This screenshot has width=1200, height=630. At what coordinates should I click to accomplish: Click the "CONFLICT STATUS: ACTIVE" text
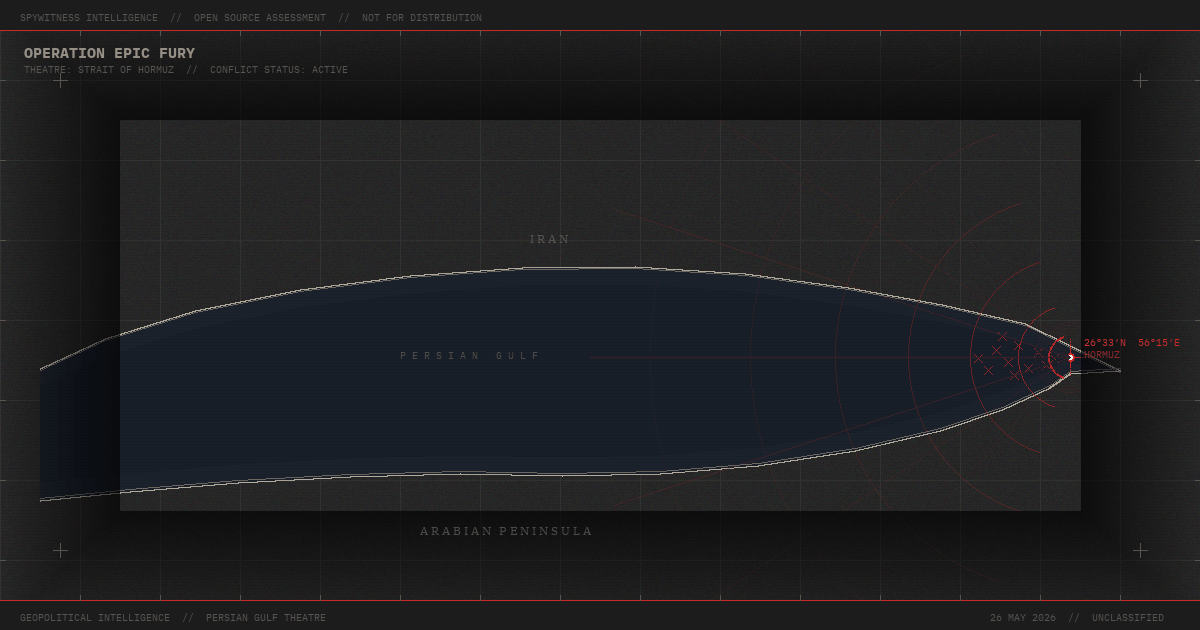coord(279,70)
